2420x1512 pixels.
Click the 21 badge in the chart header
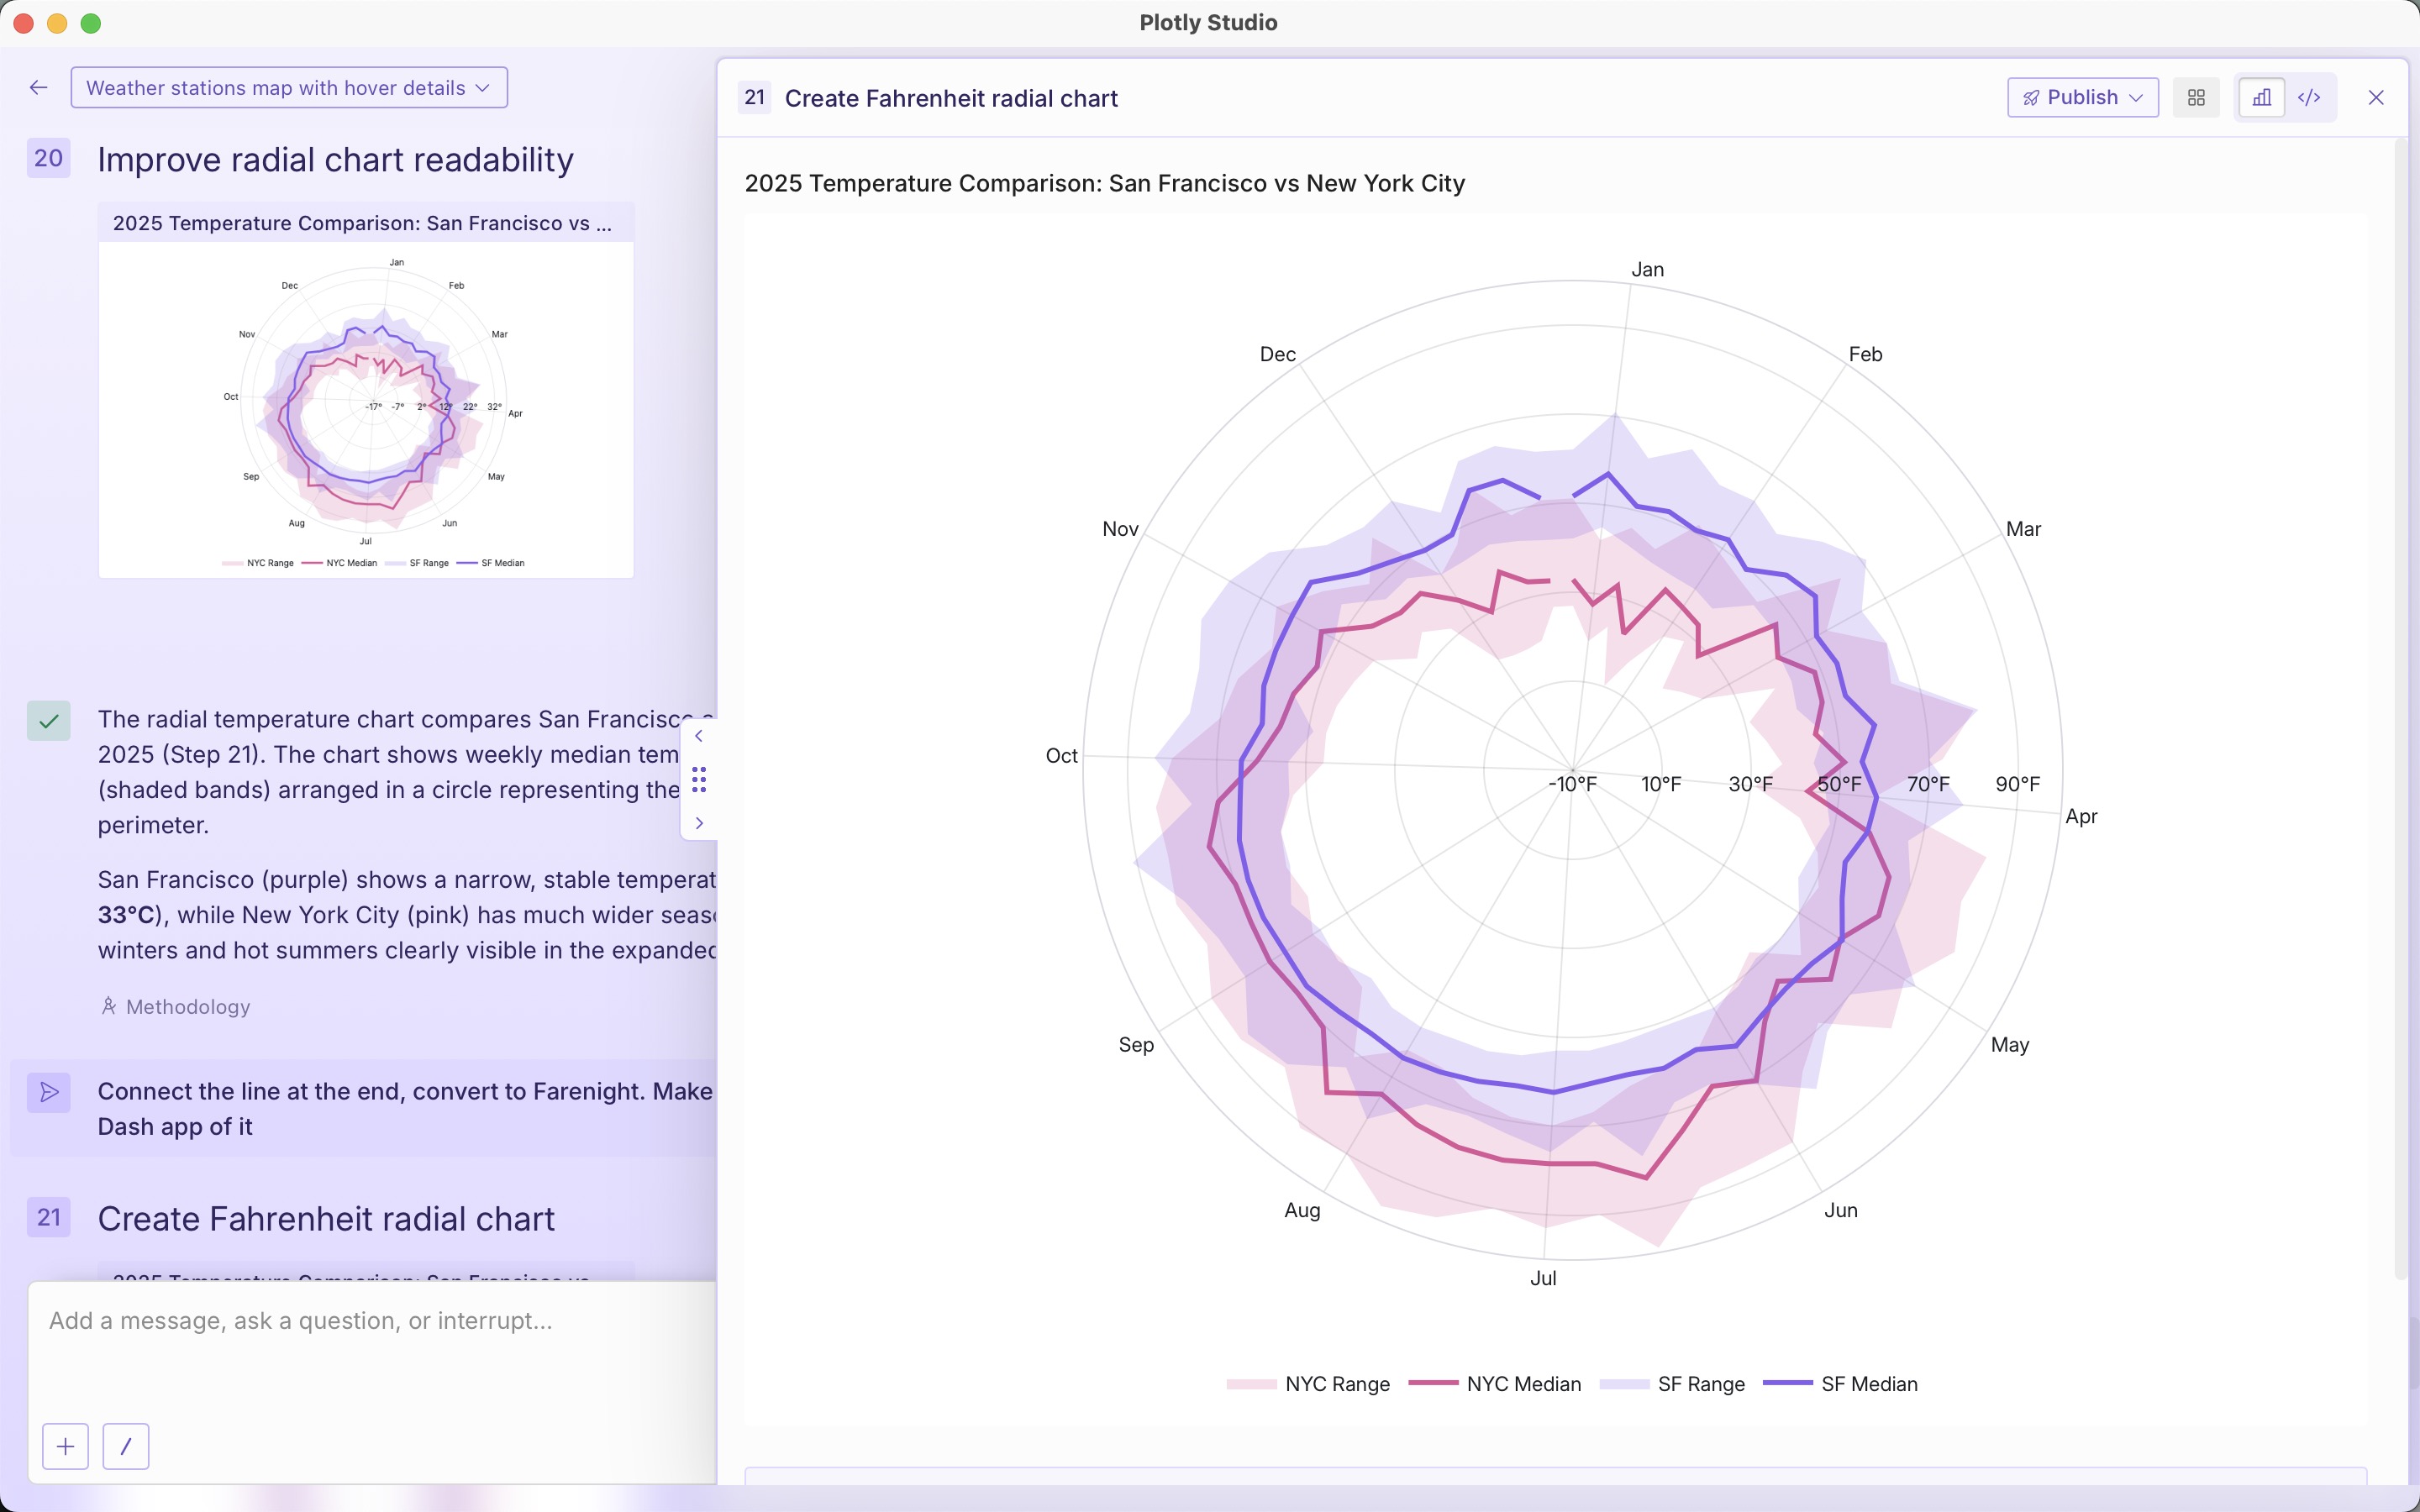pos(754,97)
